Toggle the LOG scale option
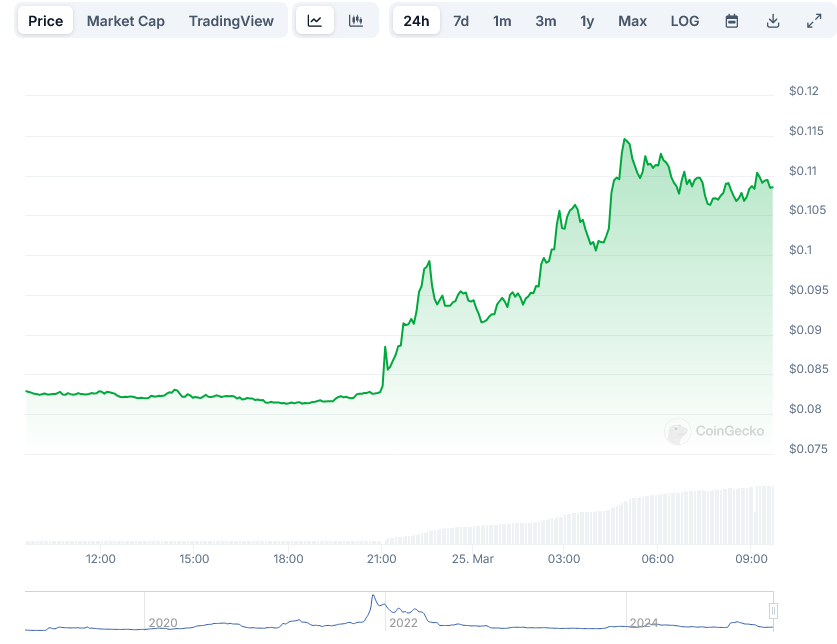Viewport: 837px width, 644px height. point(685,21)
